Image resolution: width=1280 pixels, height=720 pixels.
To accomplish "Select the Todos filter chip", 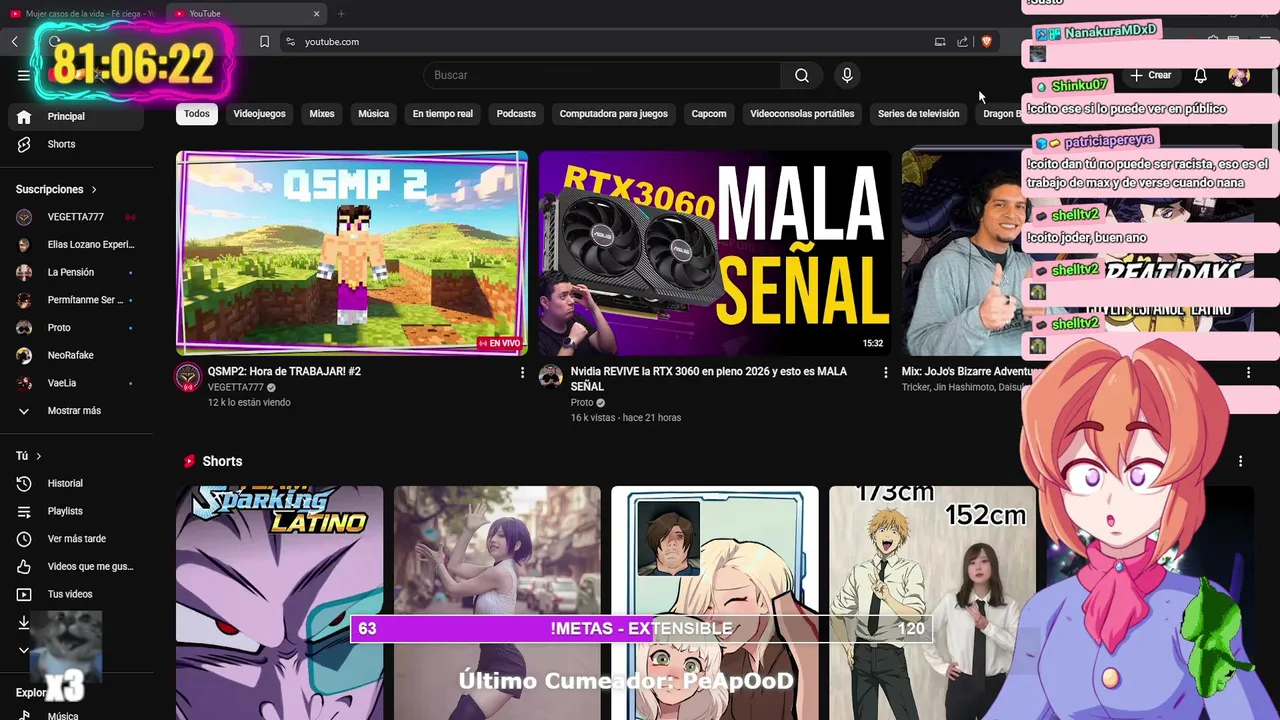I will [197, 114].
